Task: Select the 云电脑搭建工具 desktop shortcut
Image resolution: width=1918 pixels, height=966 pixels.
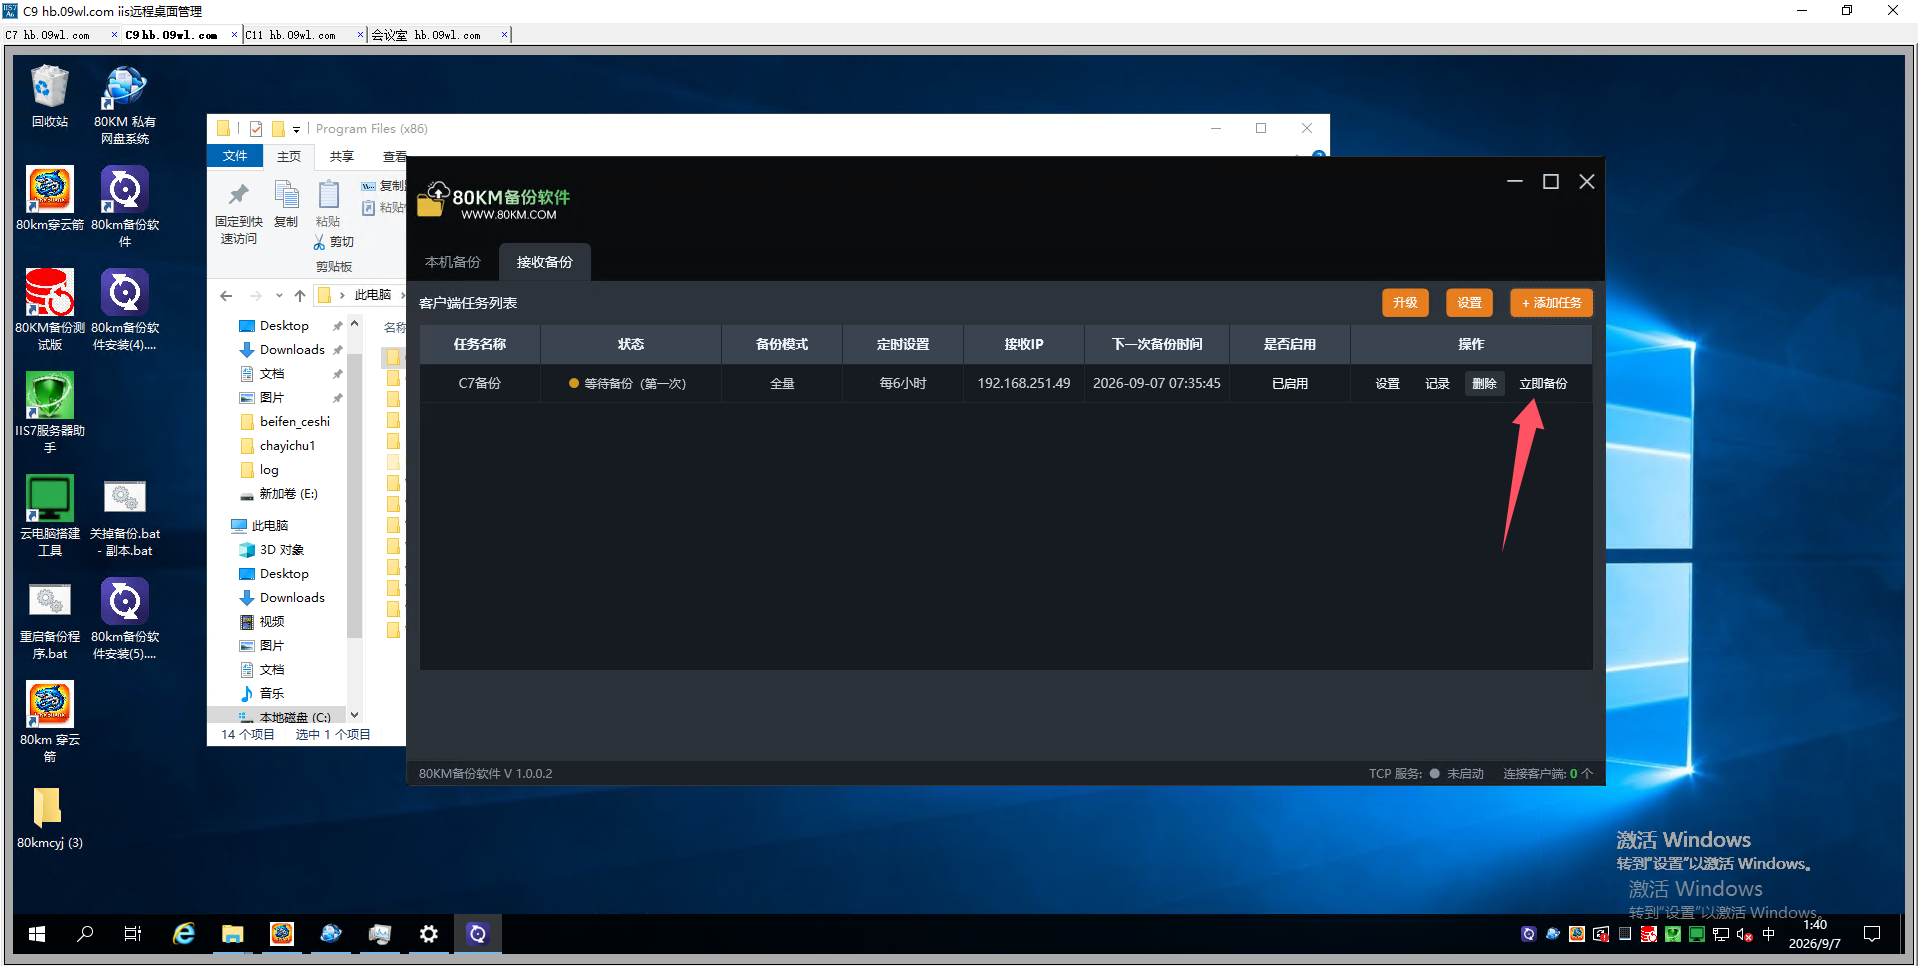Action: click(x=49, y=516)
